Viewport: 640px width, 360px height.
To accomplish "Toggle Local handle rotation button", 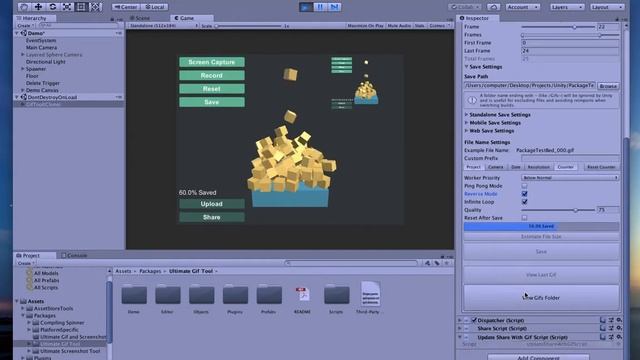I will point(155,7).
